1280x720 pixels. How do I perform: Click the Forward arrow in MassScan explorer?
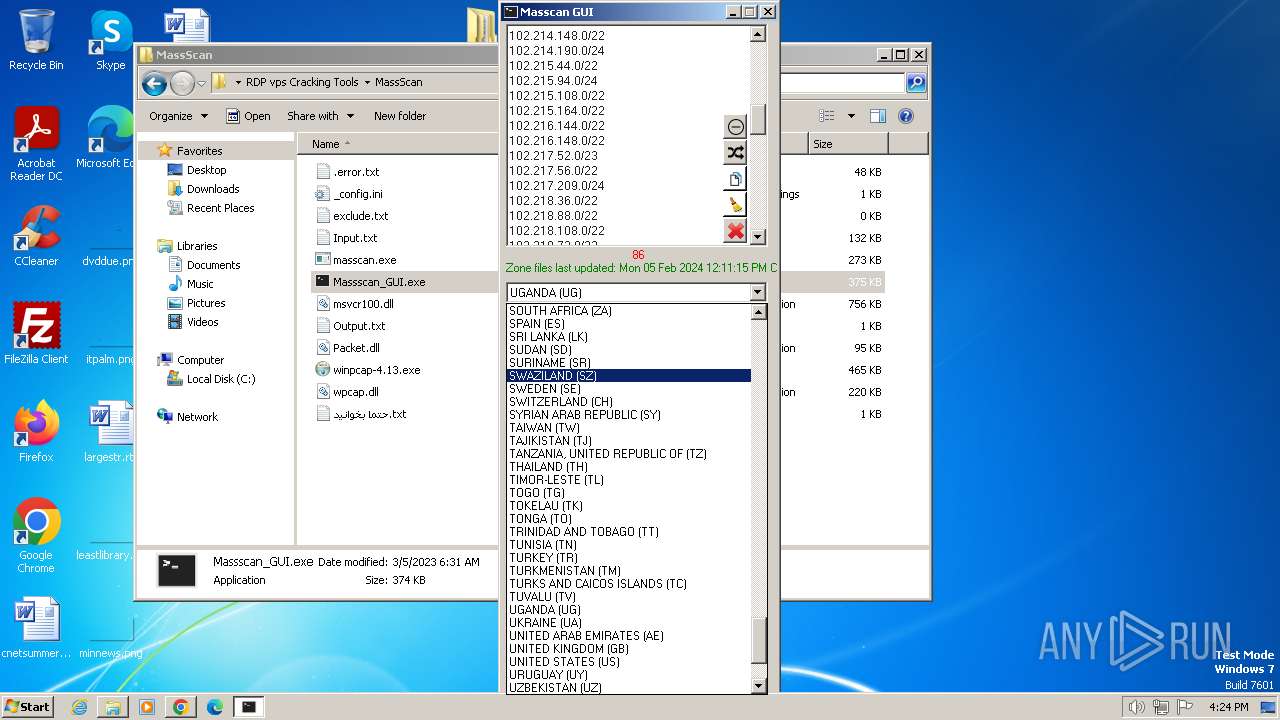click(x=182, y=83)
